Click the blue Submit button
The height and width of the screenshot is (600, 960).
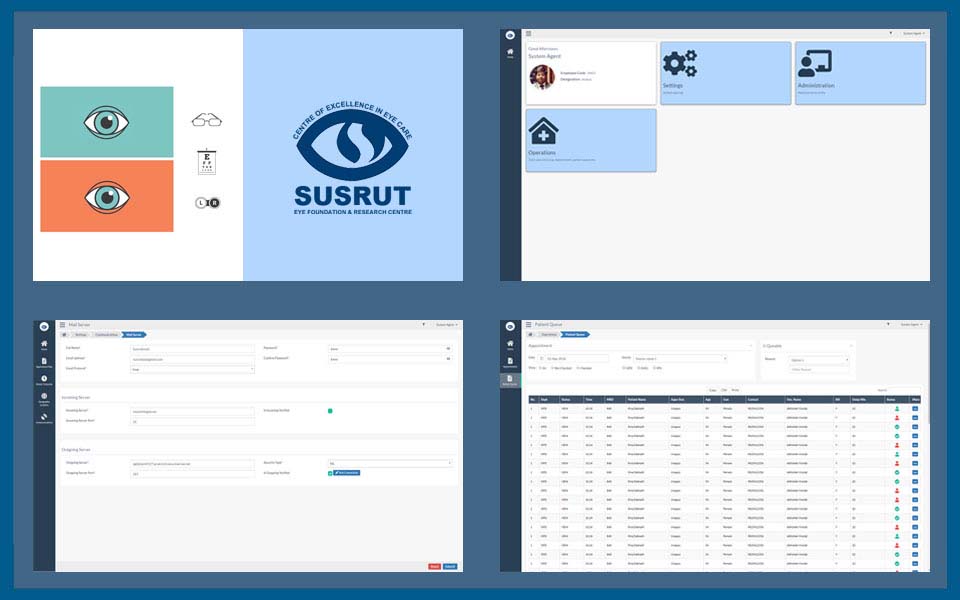[x=450, y=566]
